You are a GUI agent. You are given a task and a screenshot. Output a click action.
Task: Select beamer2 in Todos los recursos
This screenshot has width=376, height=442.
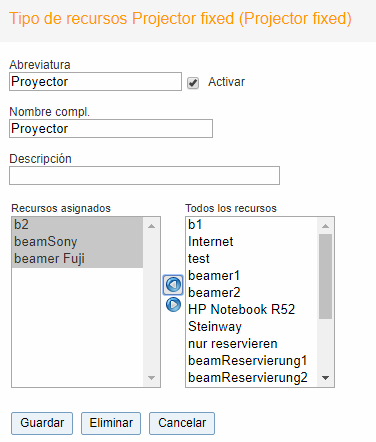tap(252, 293)
